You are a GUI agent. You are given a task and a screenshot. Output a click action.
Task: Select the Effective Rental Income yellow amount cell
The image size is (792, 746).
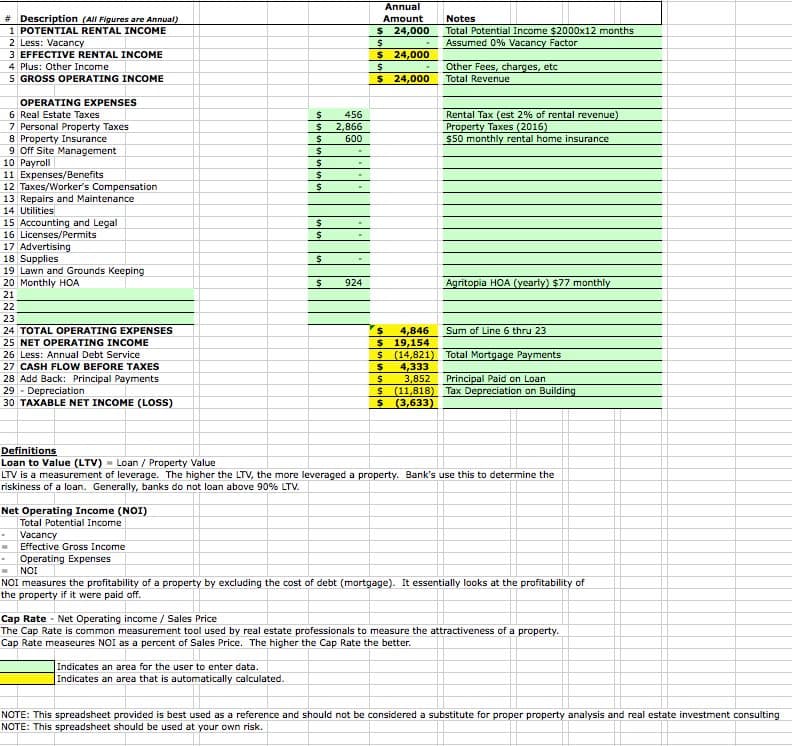403,55
